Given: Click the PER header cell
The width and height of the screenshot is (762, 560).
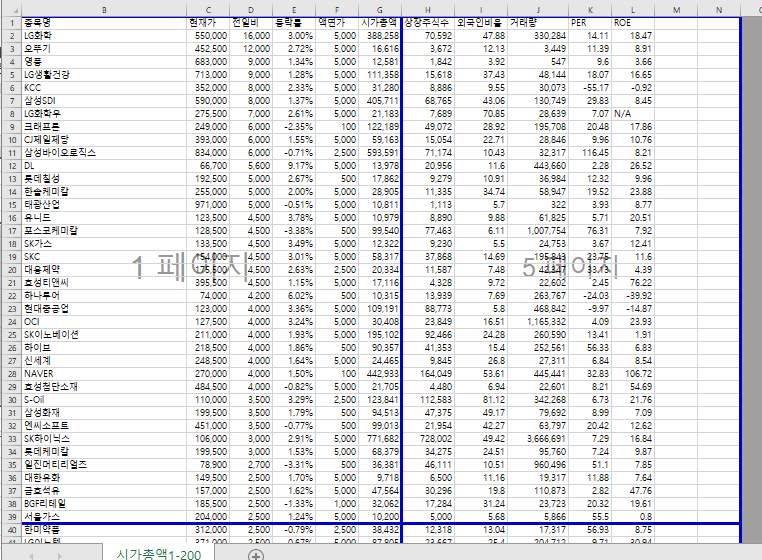Looking at the screenshot, I should (590, 23).
